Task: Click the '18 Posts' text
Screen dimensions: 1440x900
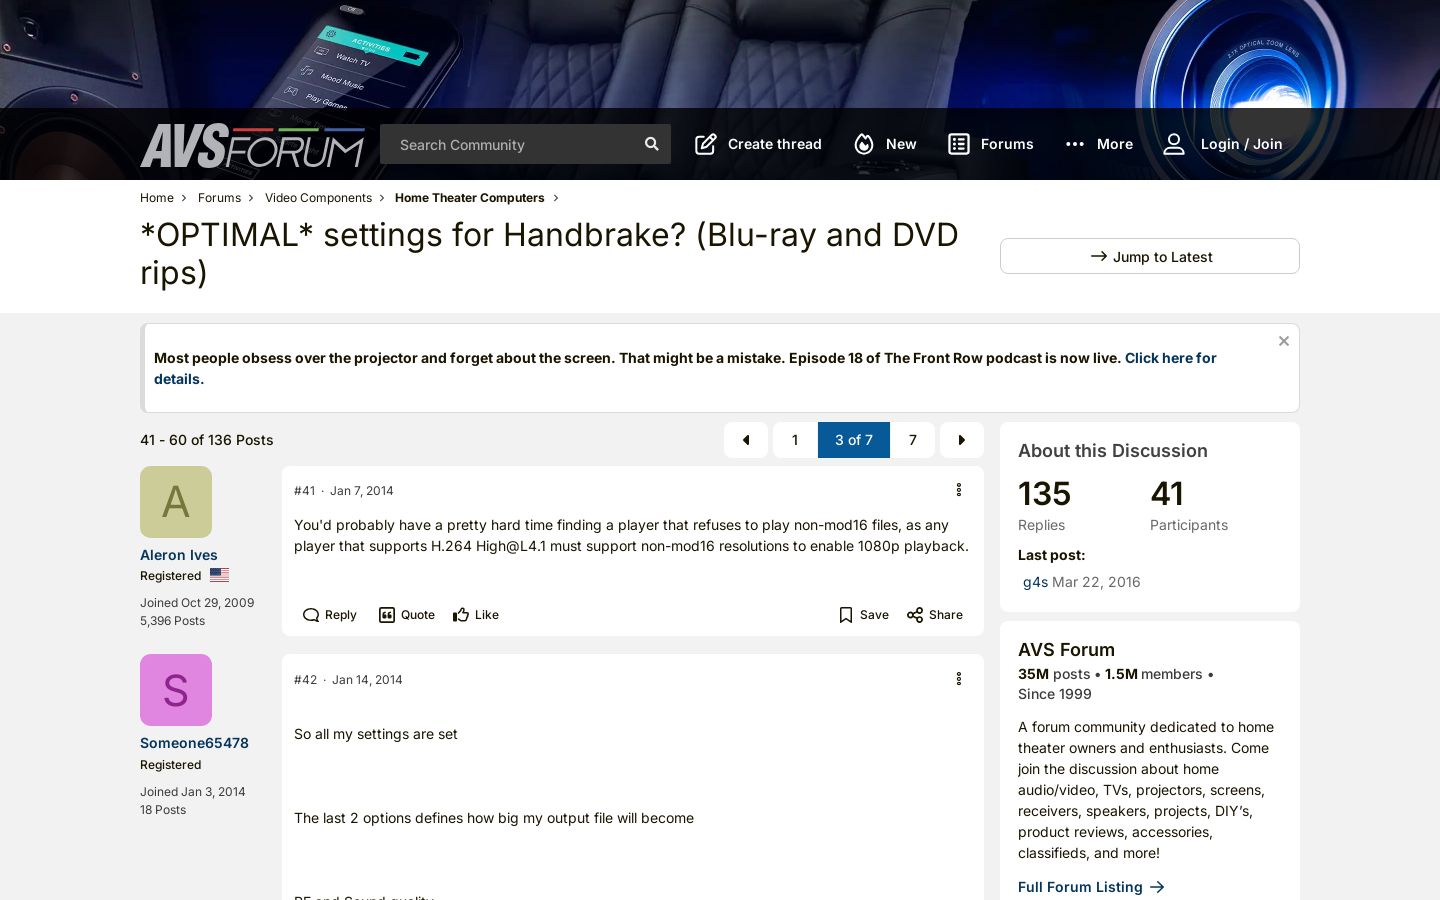Action: tap(163, 810)
